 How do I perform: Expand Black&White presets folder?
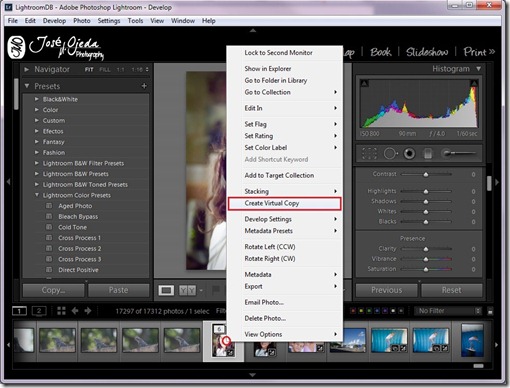37,99
